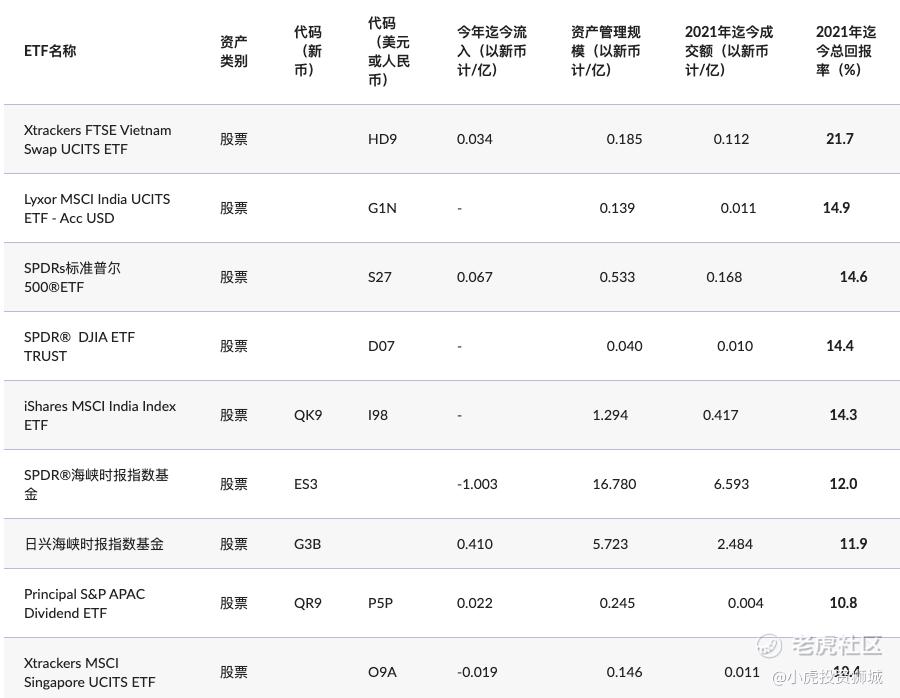
Task: Click total return value 12.0
Action: click(843, 483)
